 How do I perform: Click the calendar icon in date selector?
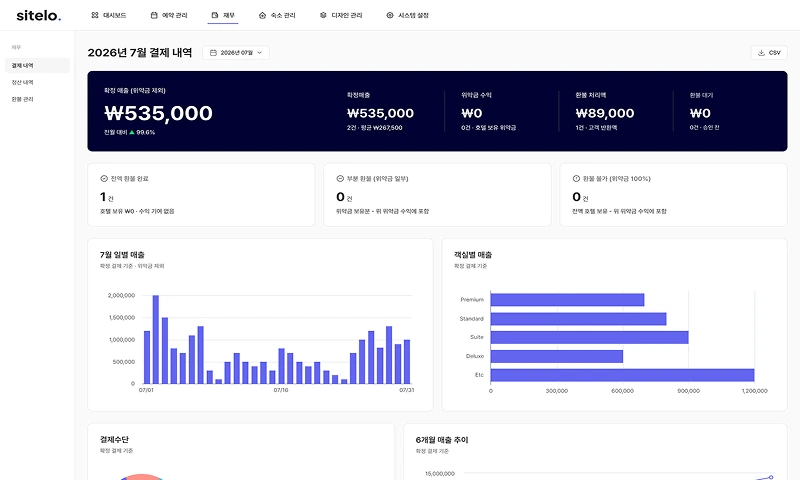[x=213, y=53]
